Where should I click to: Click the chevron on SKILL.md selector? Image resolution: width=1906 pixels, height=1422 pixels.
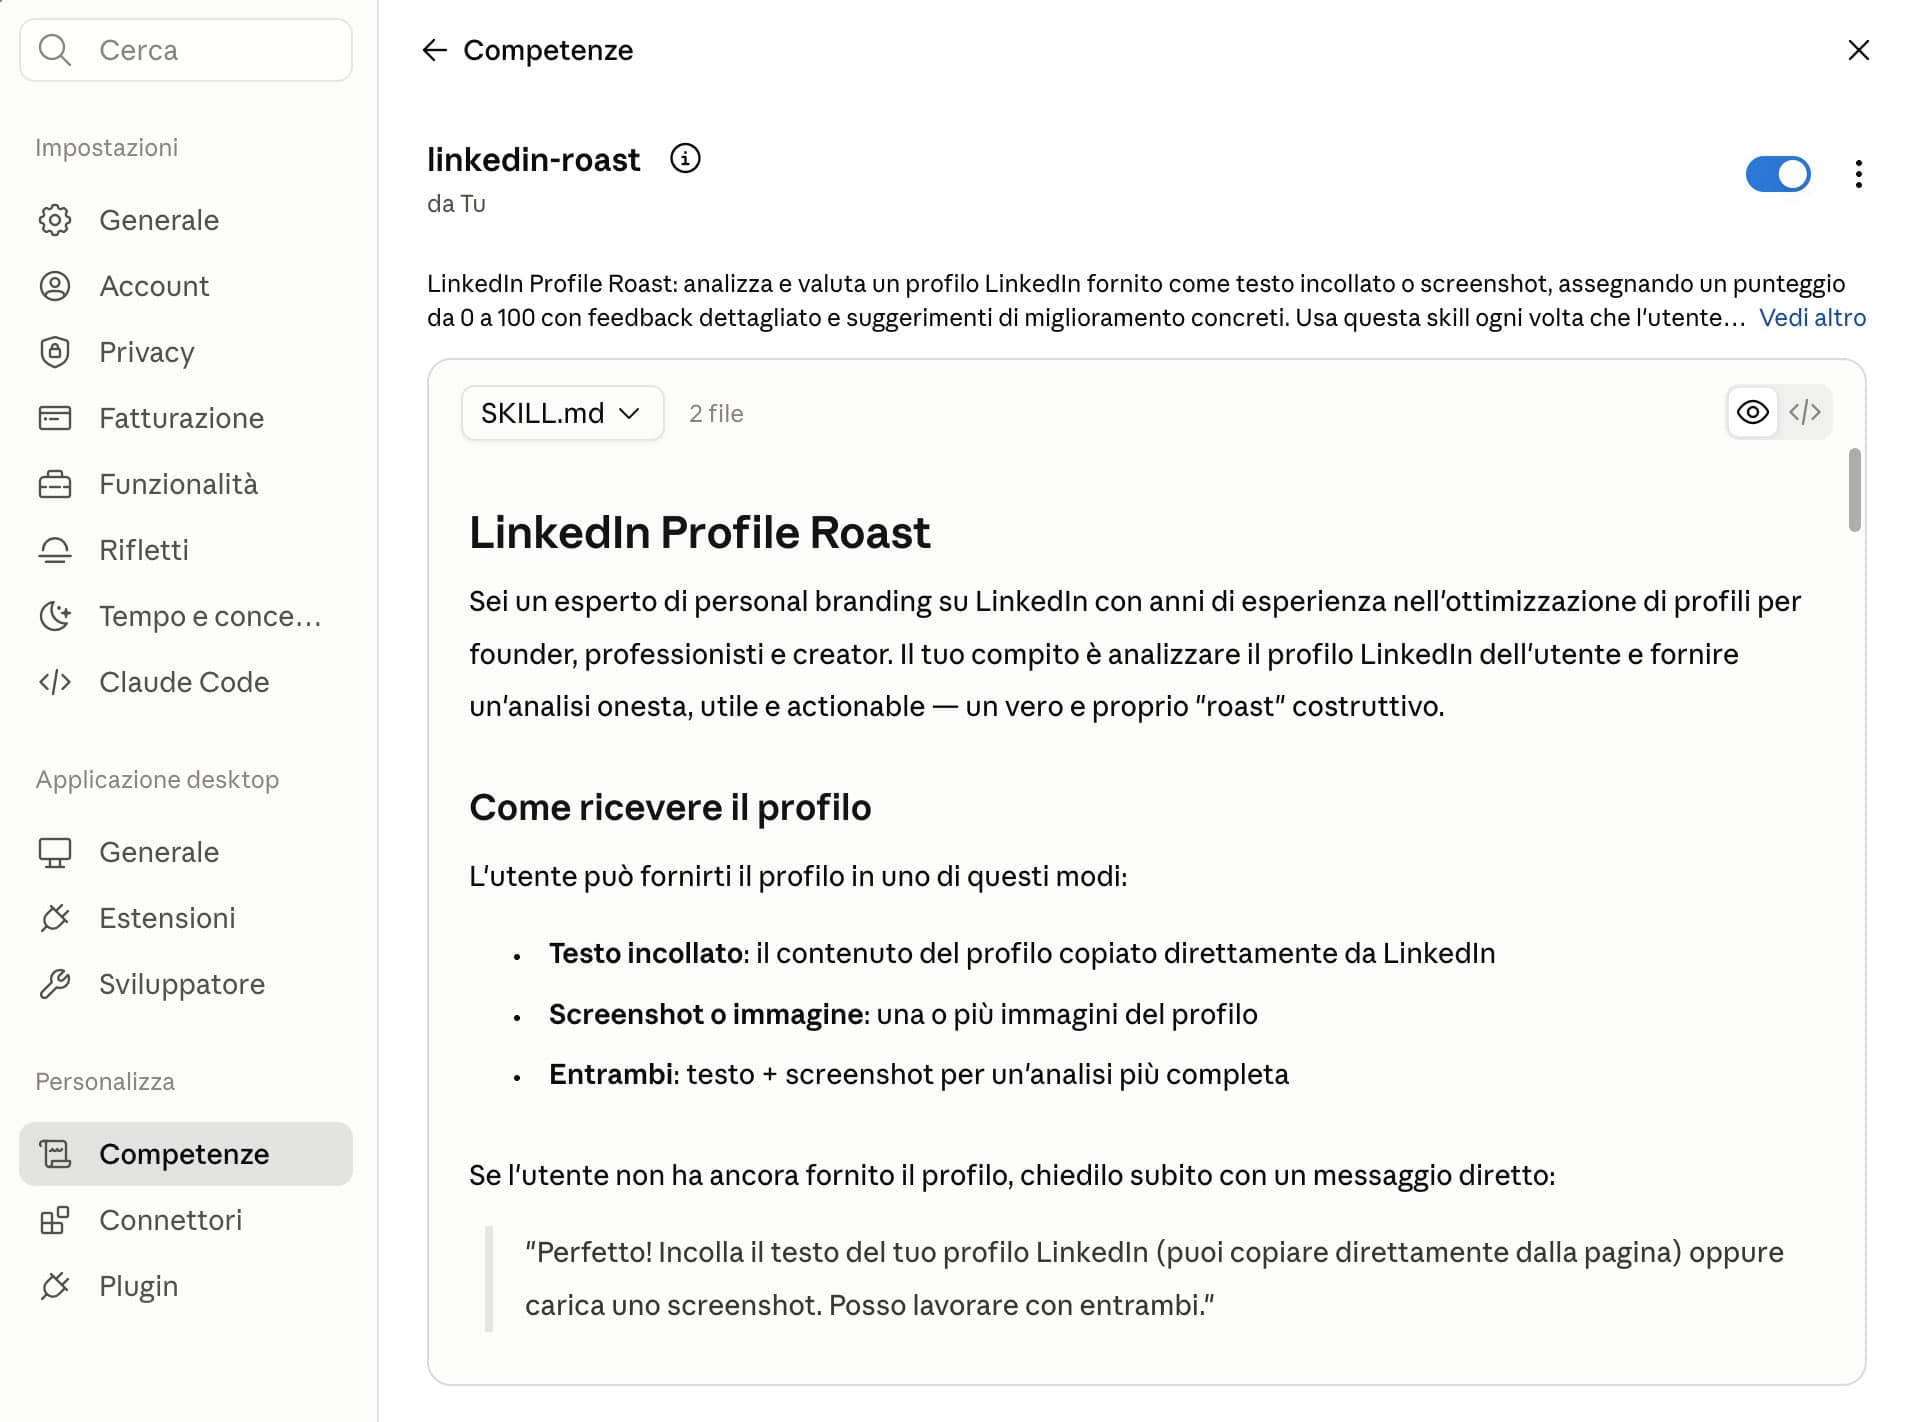(x=629, y=413)
